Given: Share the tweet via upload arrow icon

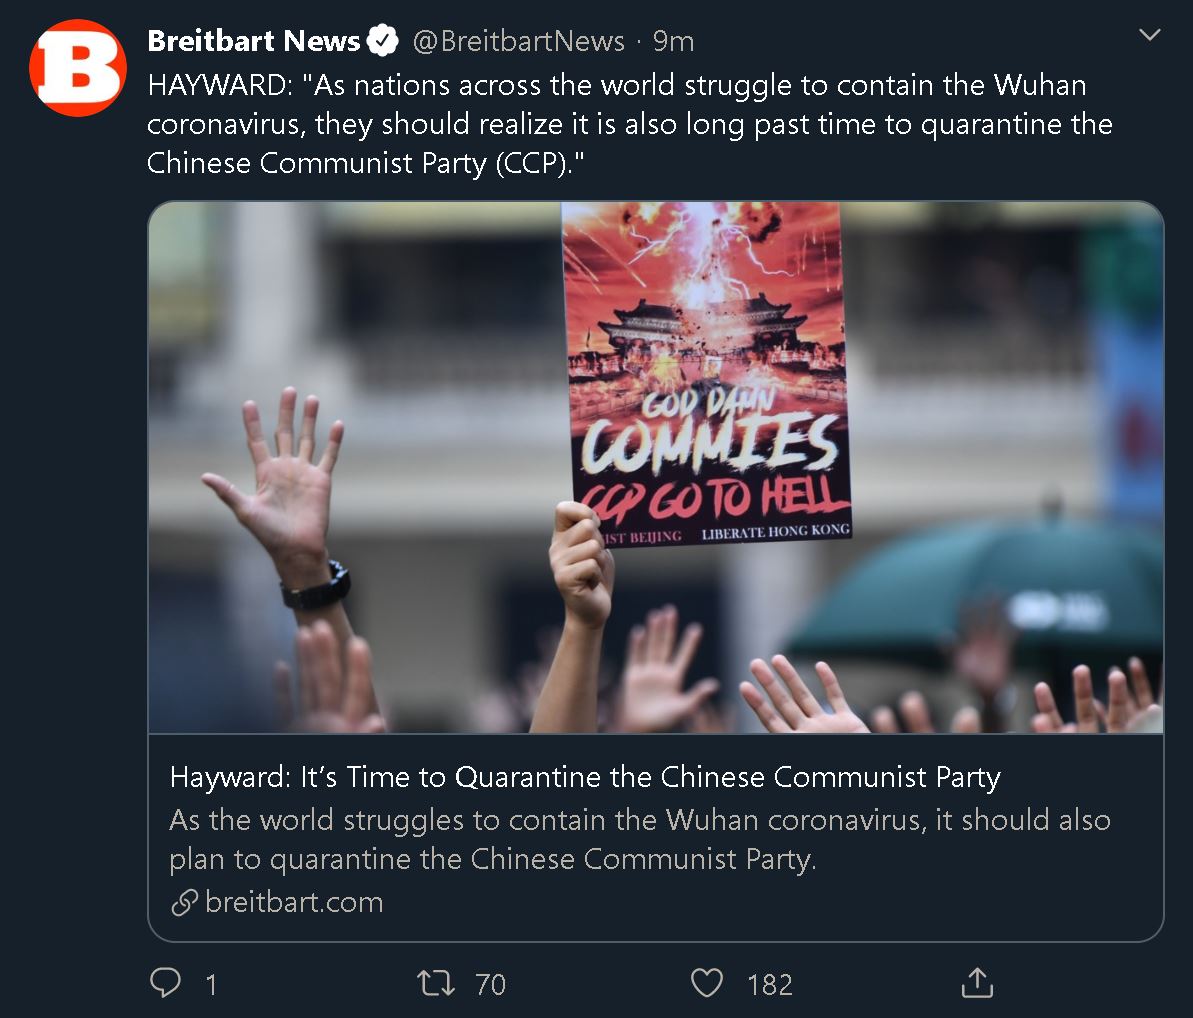Looking at the screenshot, I should [977, 982].
